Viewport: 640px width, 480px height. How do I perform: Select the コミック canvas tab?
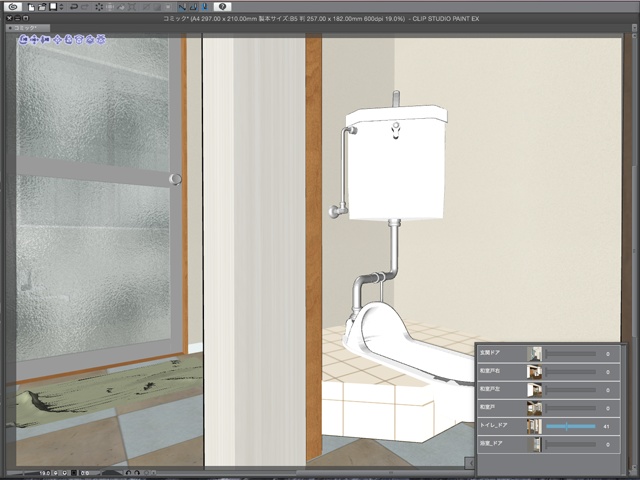(28, 28)
